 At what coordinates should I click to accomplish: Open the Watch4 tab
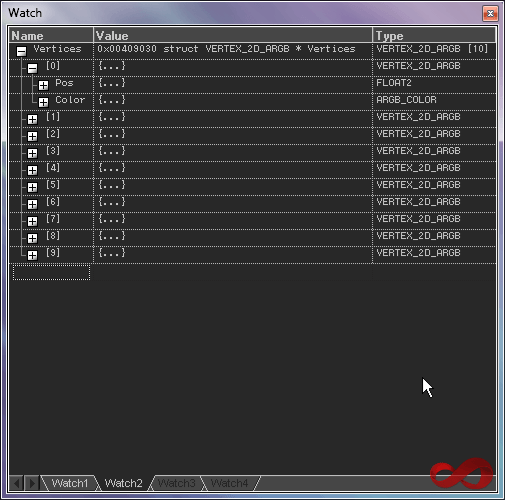point(230,483)
